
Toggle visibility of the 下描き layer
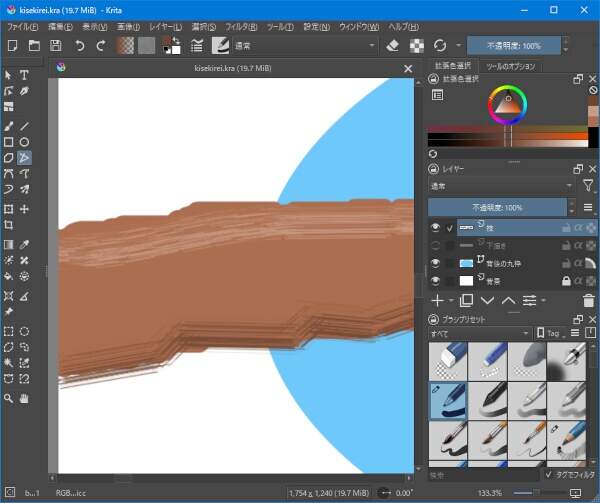[436, 245]
